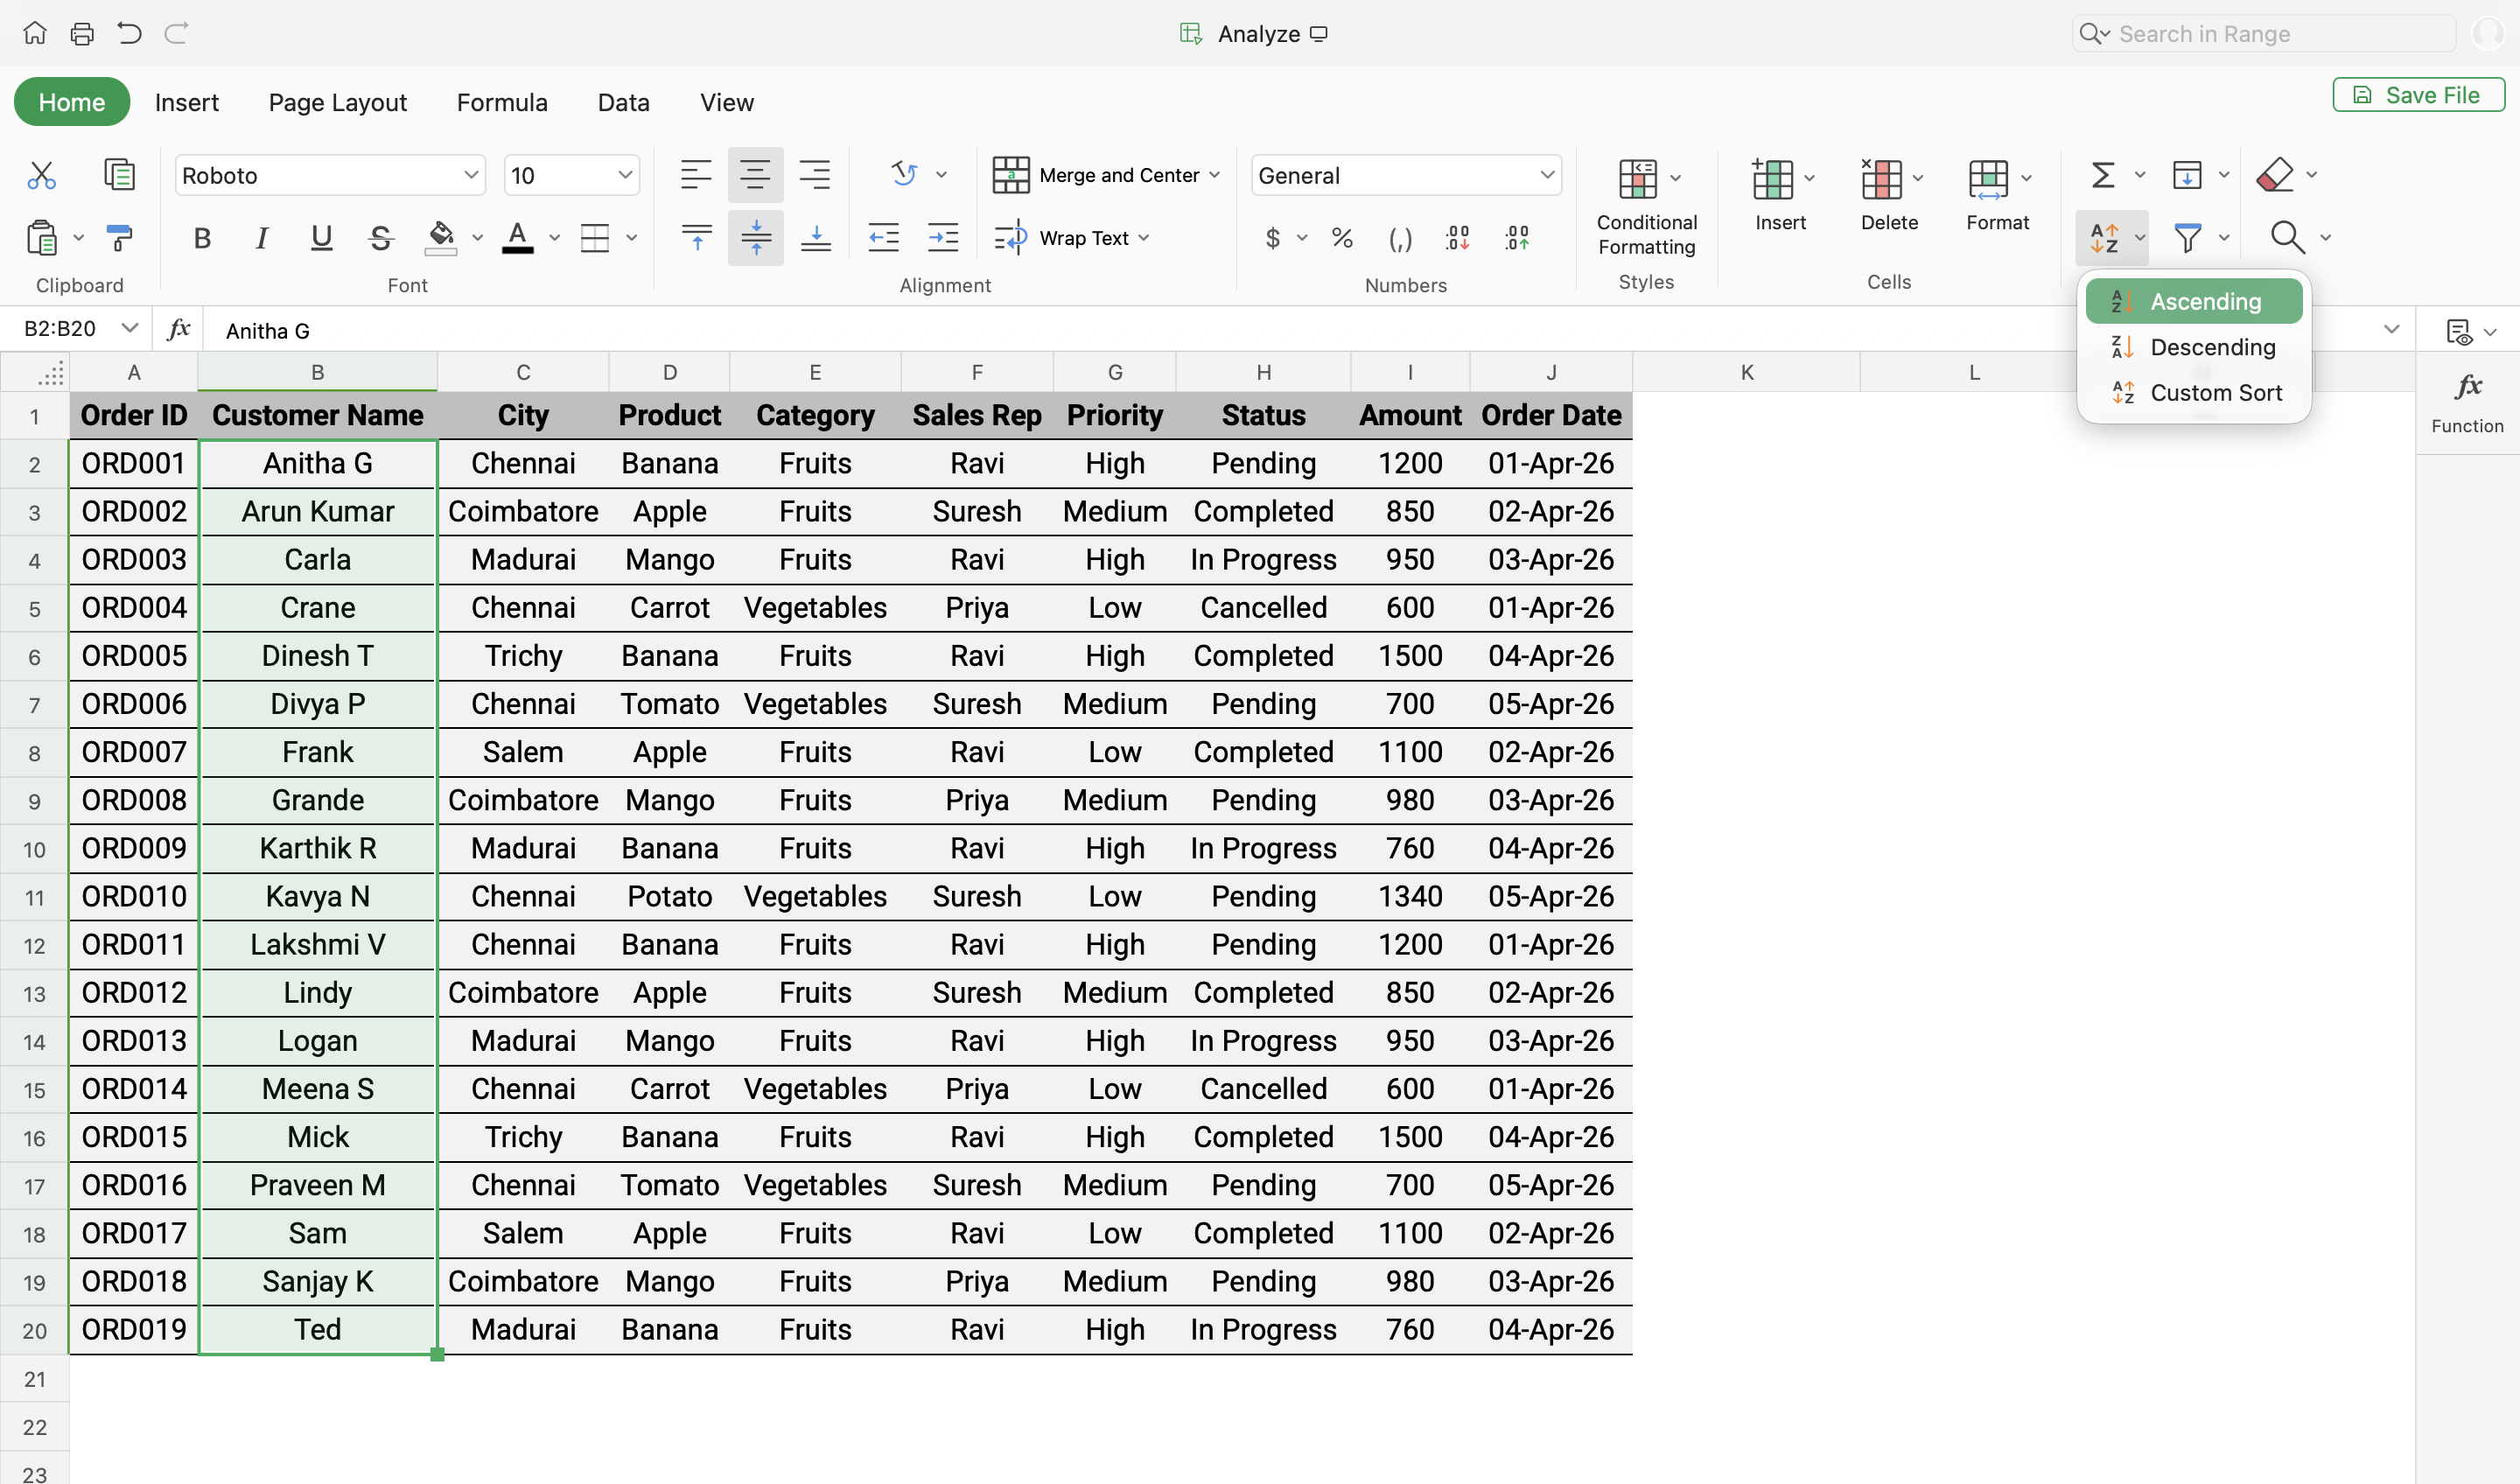Click the Conditional Formatting icon
Screen dimensions: 2520x1484
(1638, 179)
